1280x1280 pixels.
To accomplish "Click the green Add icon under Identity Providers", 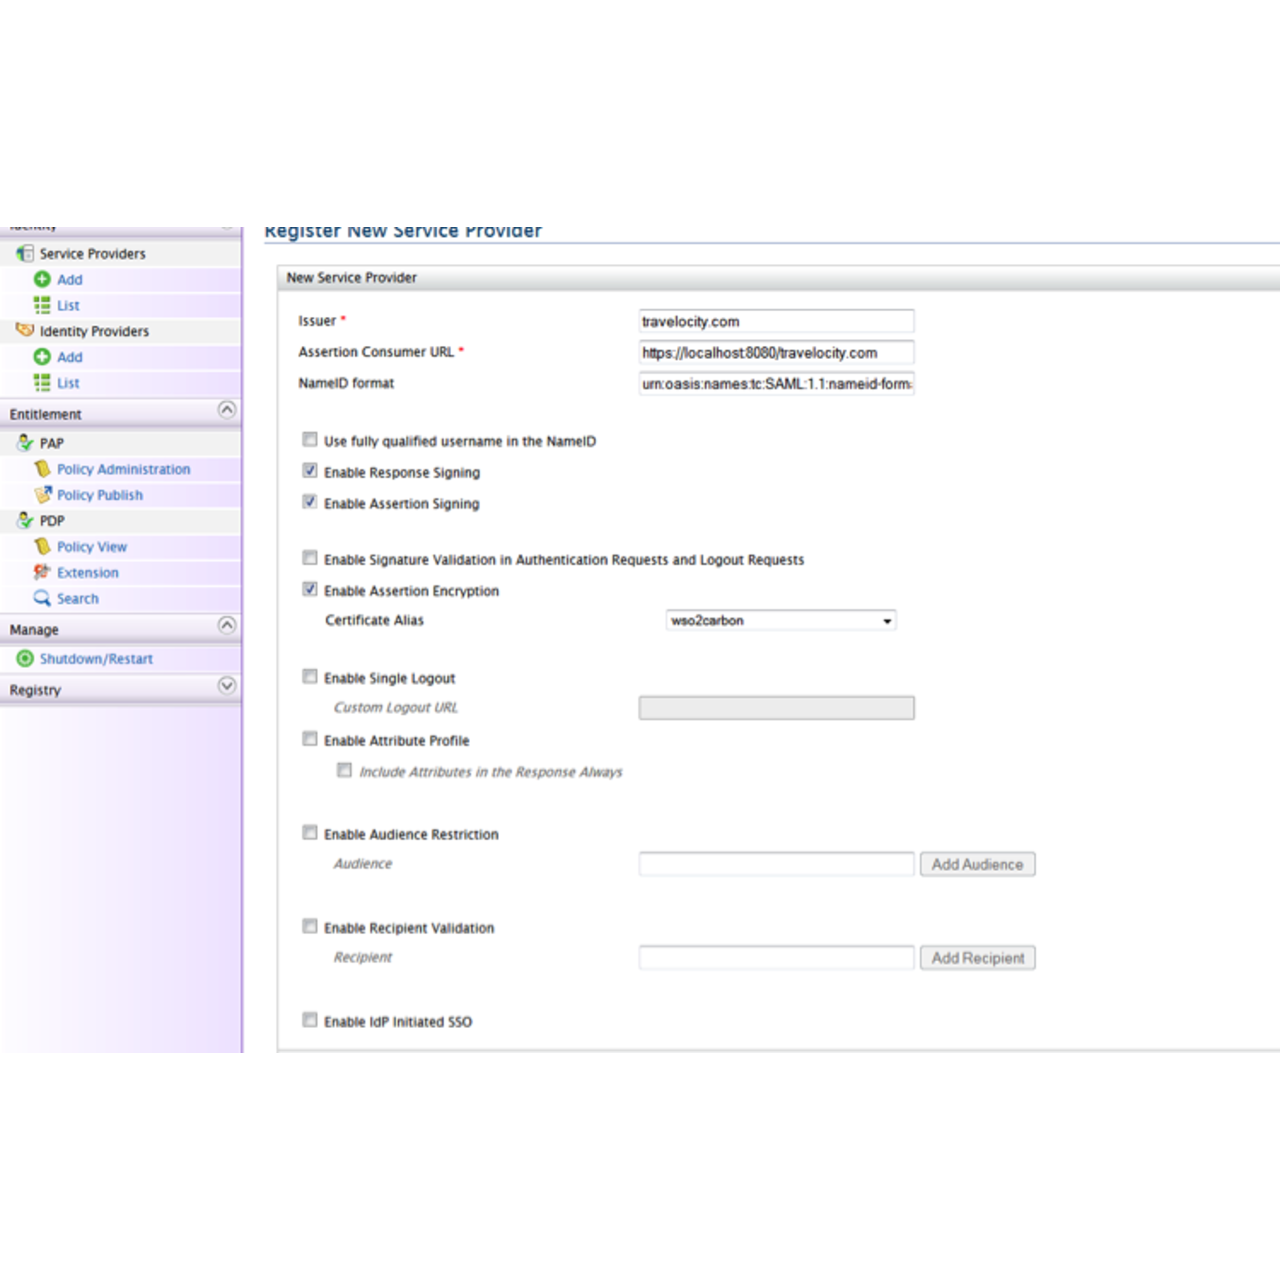I will click(42, 357).
